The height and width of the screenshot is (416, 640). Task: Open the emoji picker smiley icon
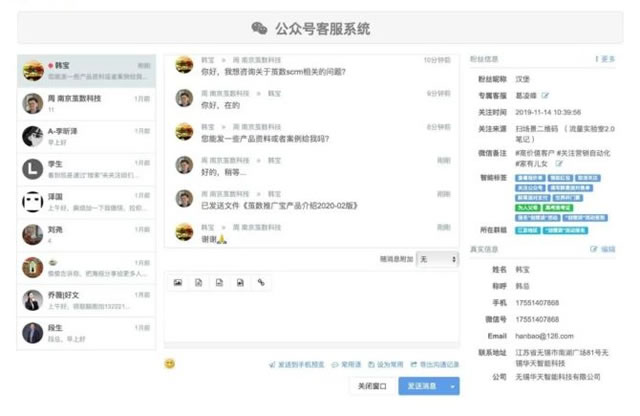170,363
